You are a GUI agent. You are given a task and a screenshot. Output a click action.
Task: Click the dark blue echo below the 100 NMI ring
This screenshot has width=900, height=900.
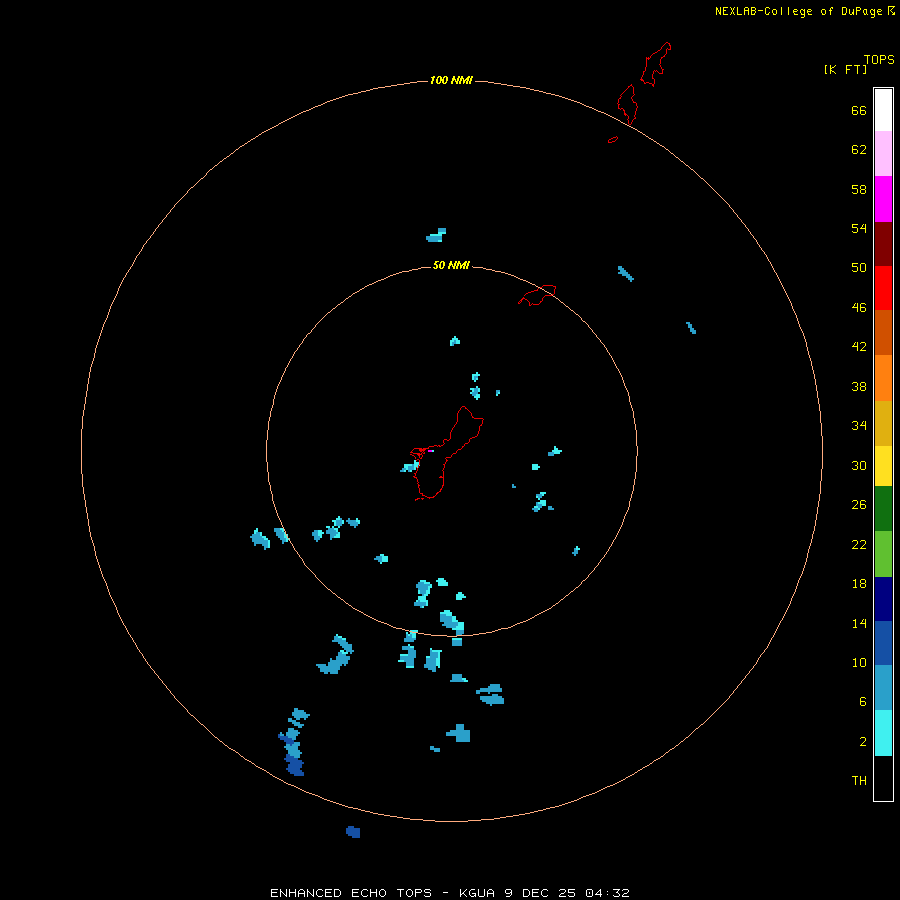353,832
